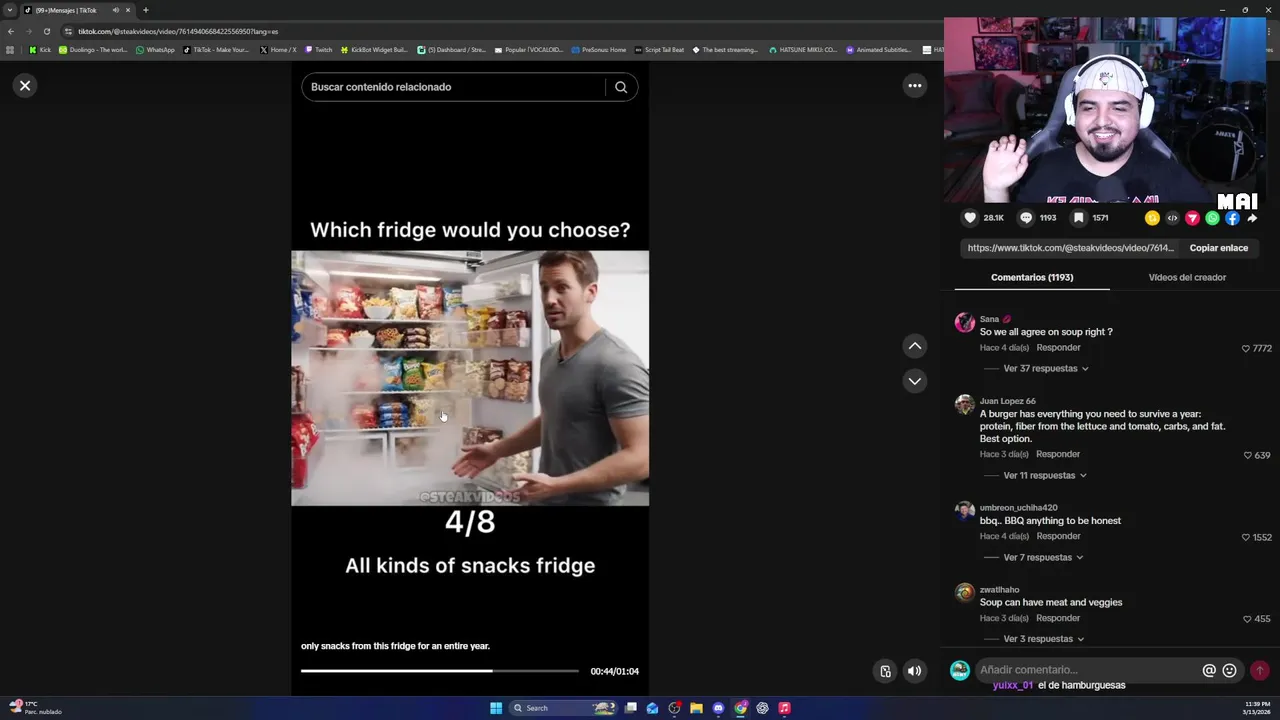Expand Ver 11 respuestas under Juan Lopez

[x=1045, y=476]
